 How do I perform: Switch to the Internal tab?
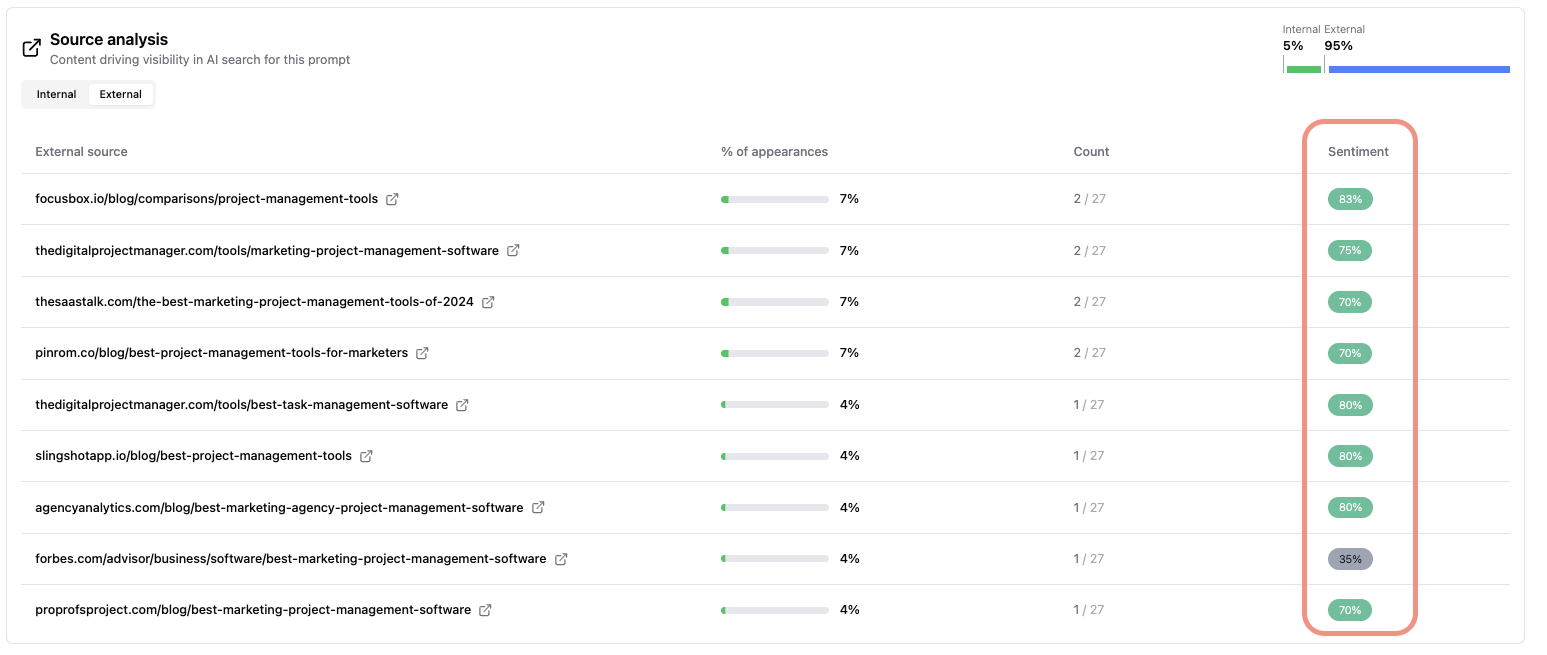click(x=56, y=94)
